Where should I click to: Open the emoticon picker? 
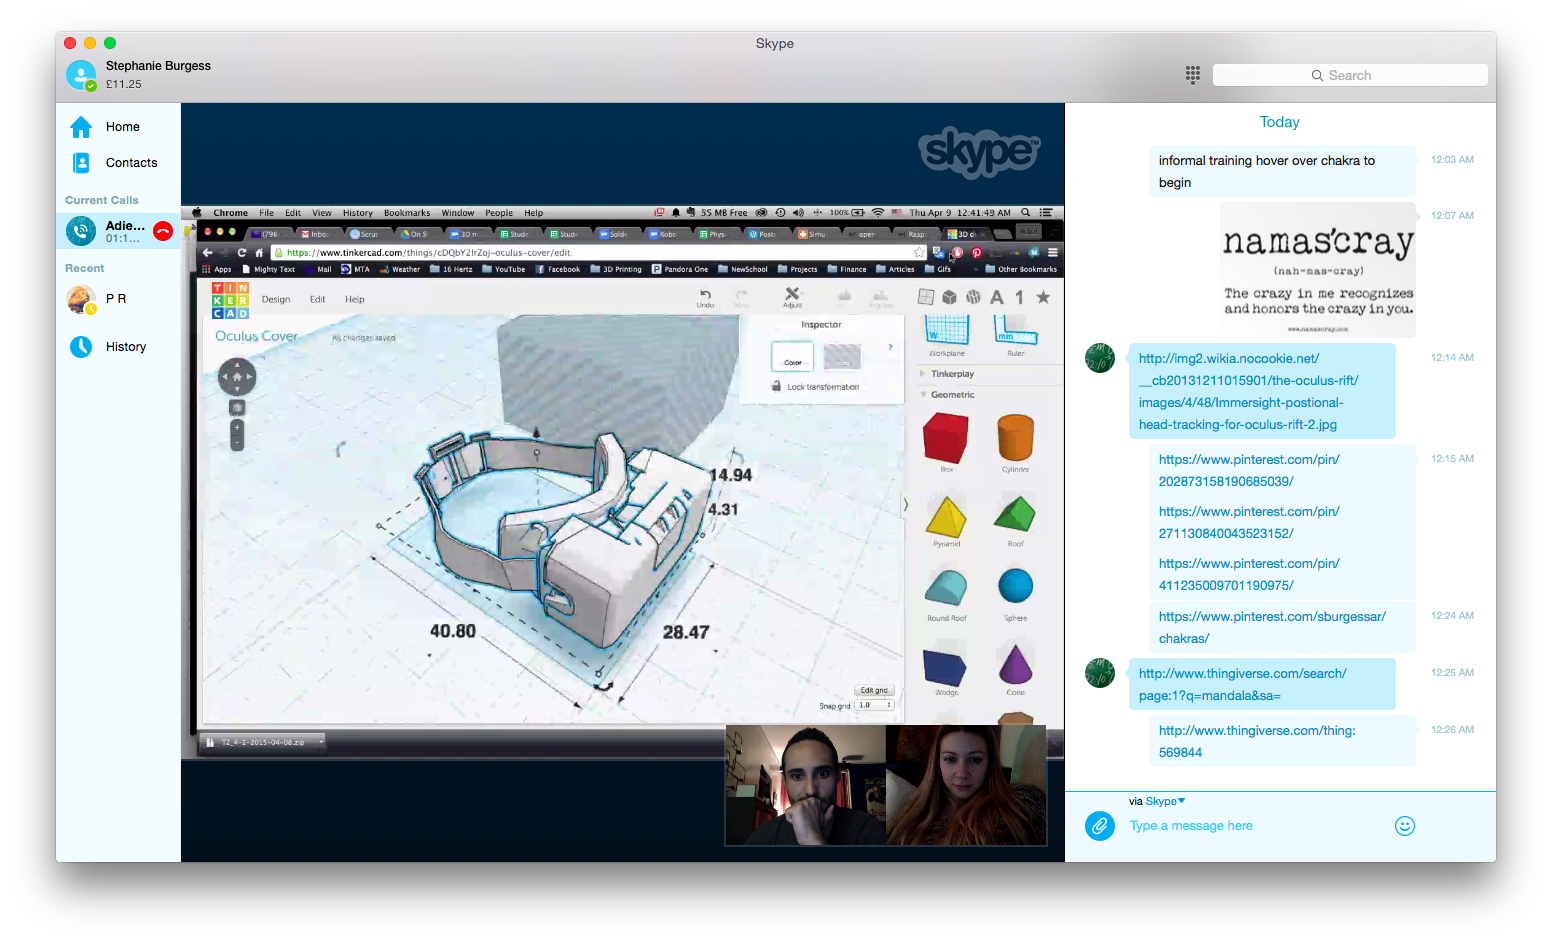click(x=1405, y=826)
